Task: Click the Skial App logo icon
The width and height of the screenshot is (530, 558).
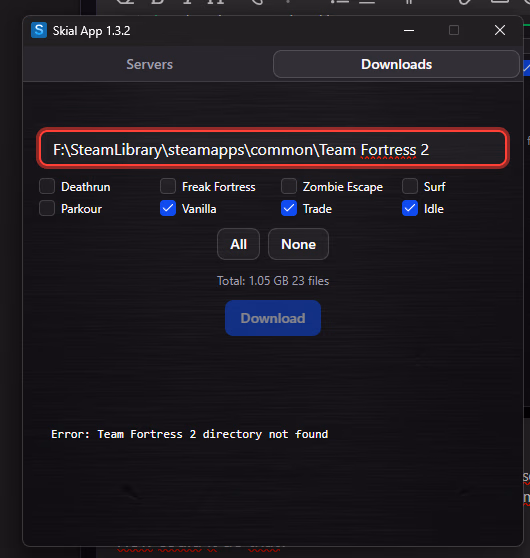Action: click(x=39, y=30)
